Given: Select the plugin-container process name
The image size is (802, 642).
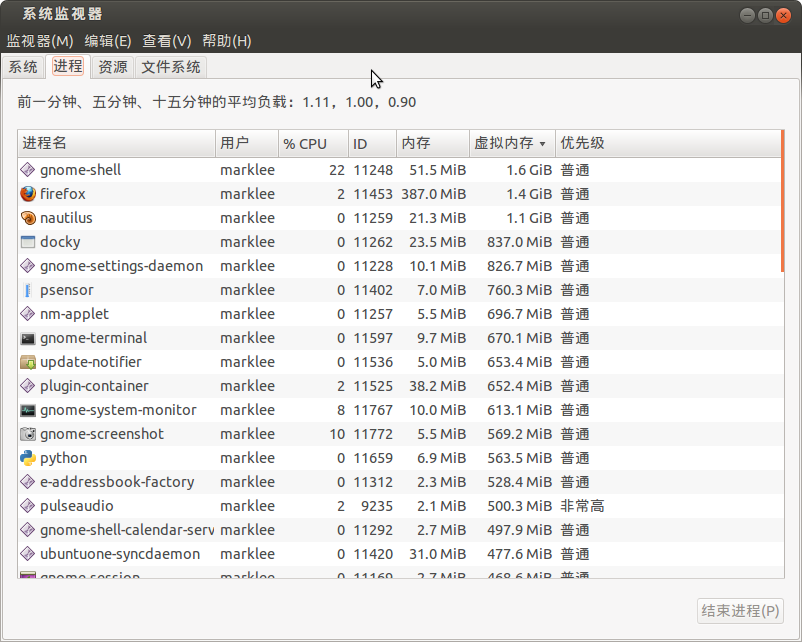Looking at the screenshot, I should (x=95, y=386).
